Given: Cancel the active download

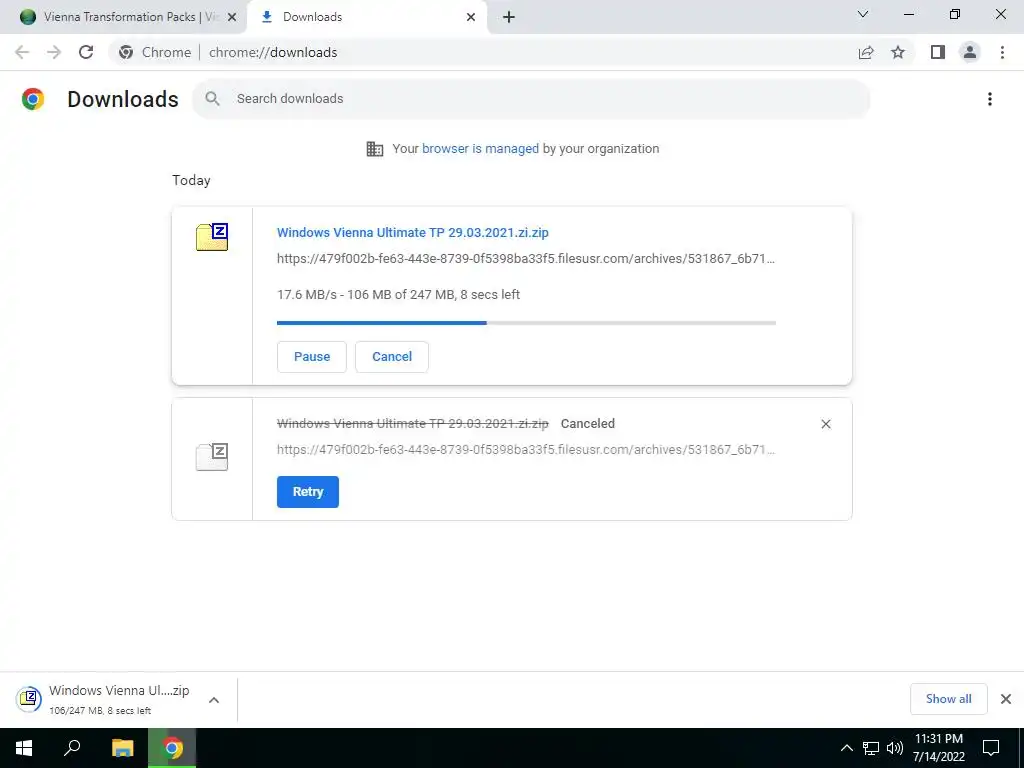Looking at the screenshot, I should click(392, 357).
